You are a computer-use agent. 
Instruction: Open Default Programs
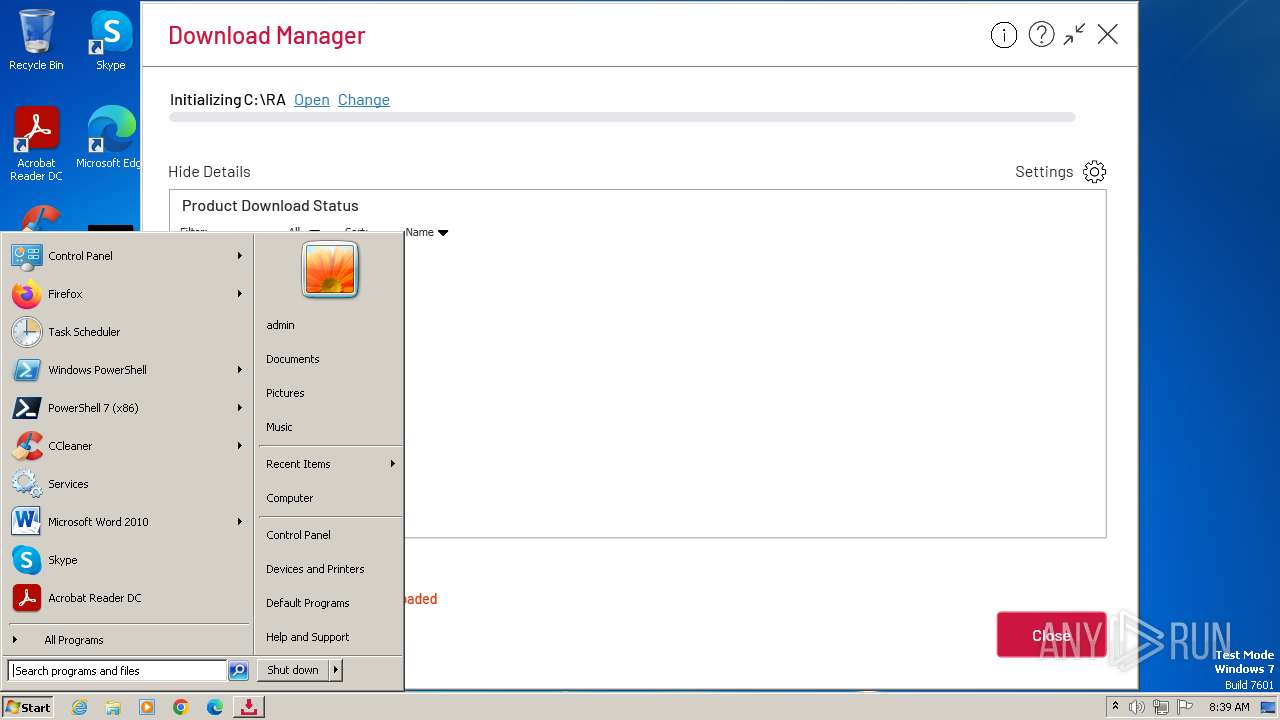pos(330,603)
